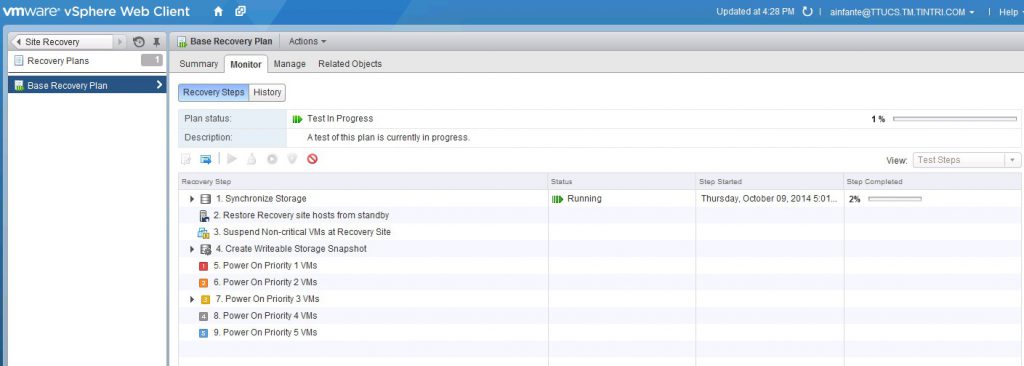The height and width of the screenshot is (366, 1024).
Task: Click the 'Updated at 4:28 PM' text
Action: 755,12
